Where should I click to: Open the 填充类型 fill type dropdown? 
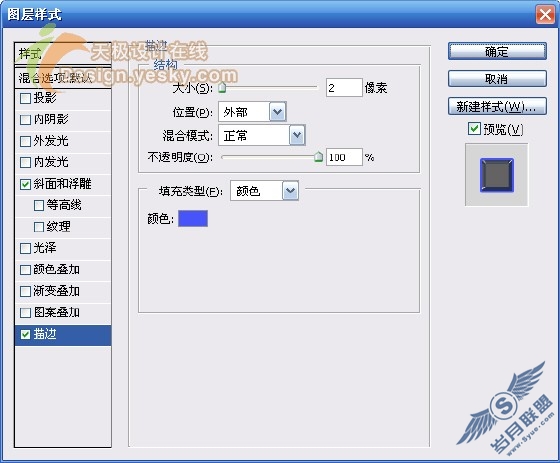click(x=290, y=191)
